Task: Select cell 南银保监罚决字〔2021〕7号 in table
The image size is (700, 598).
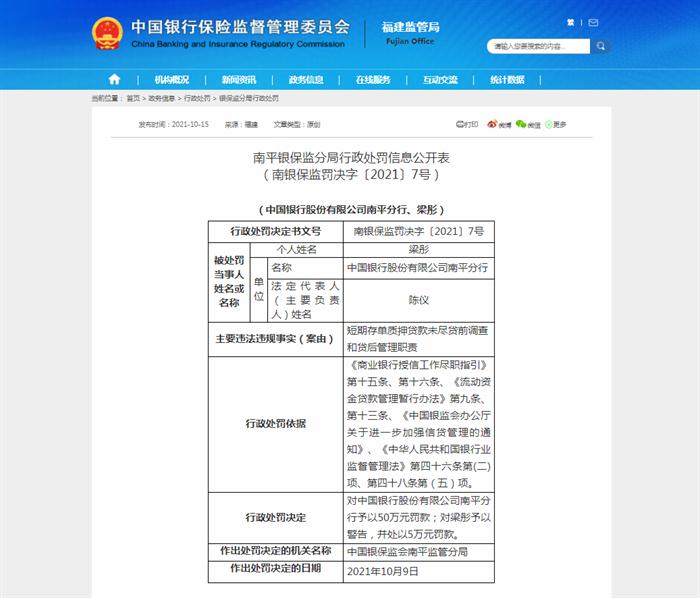Action: click(x=419, y=231)
